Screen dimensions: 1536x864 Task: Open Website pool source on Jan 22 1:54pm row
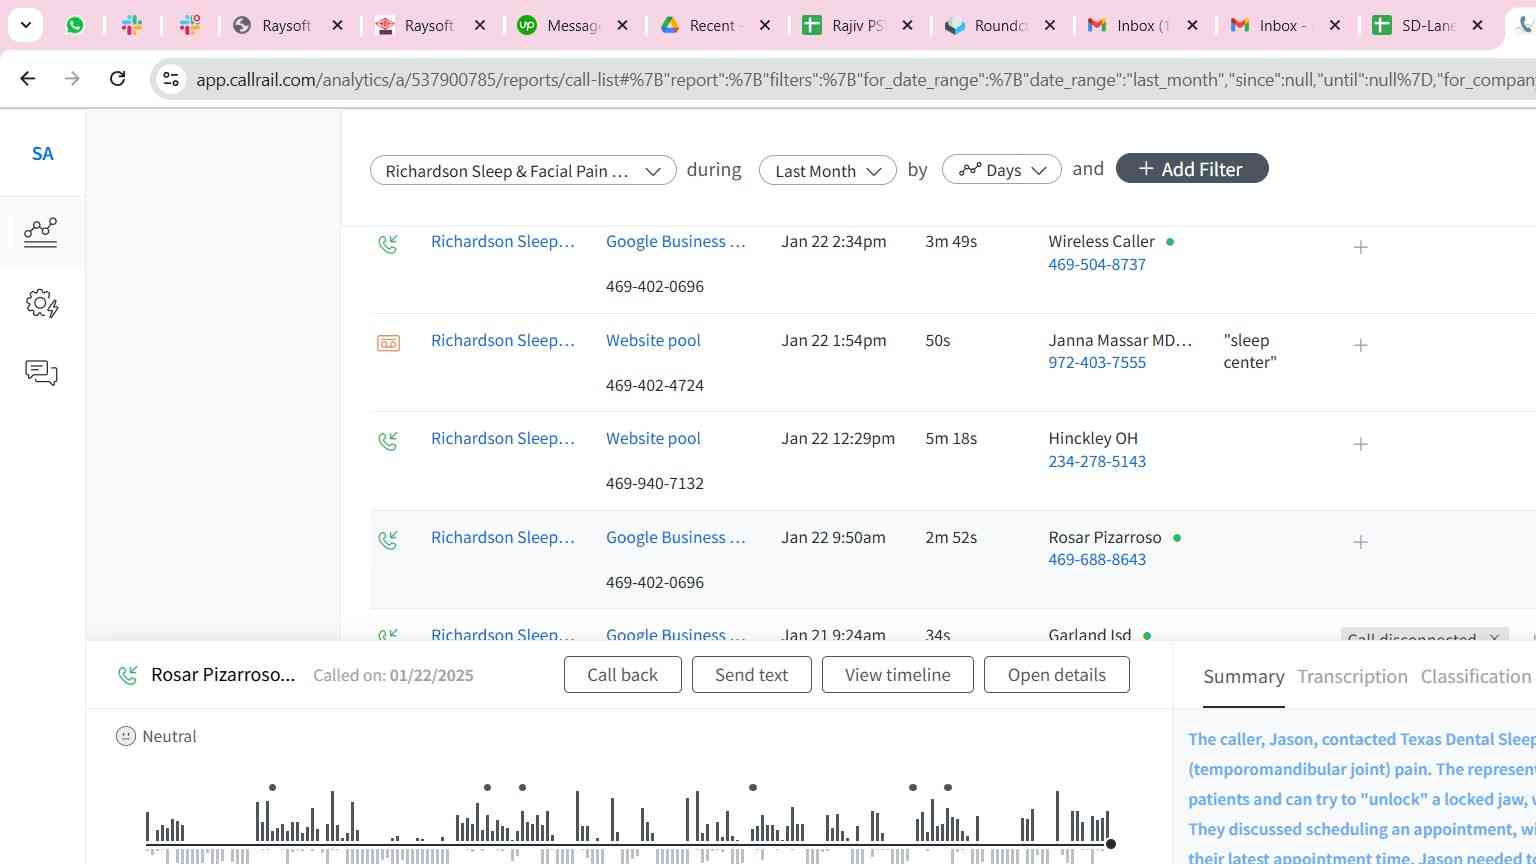click(x=653, y=340)
